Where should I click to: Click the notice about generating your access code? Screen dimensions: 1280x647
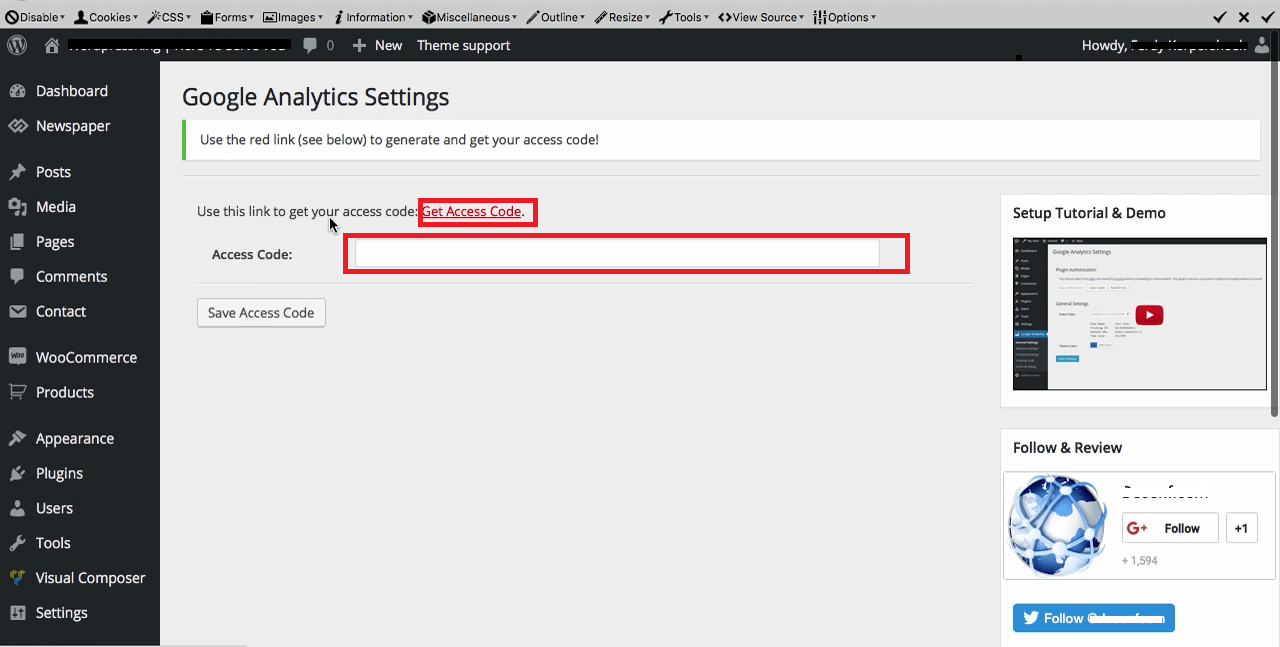point(721,140)
